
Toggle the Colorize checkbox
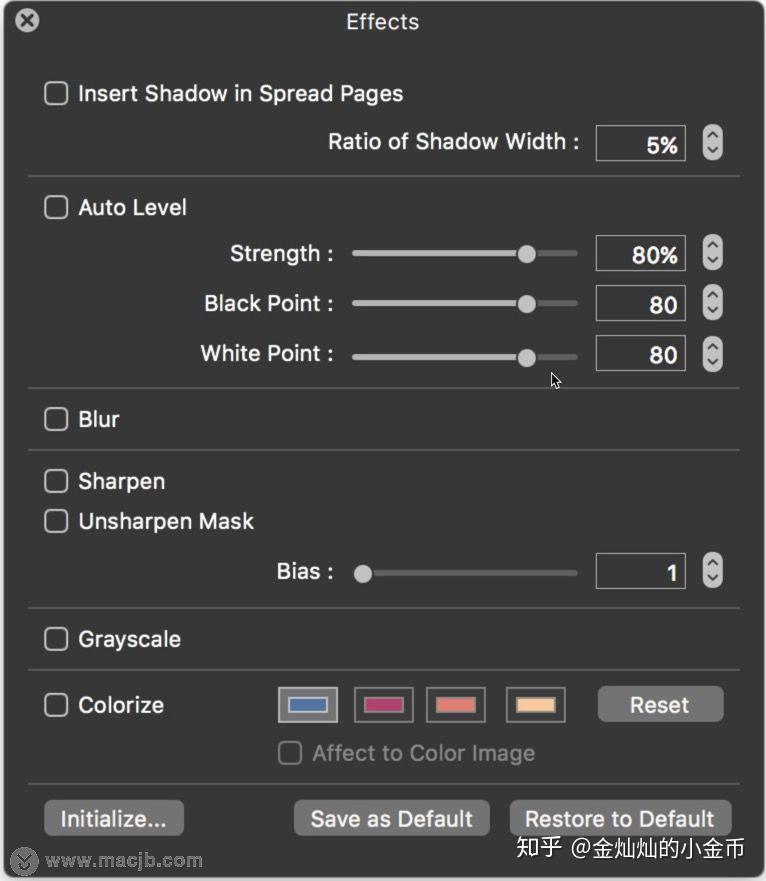(56, 705)
